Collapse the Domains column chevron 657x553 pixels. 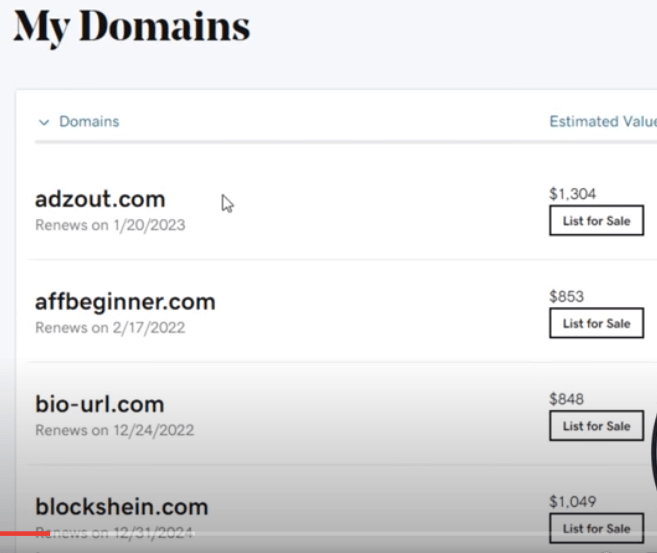(43, 122)
